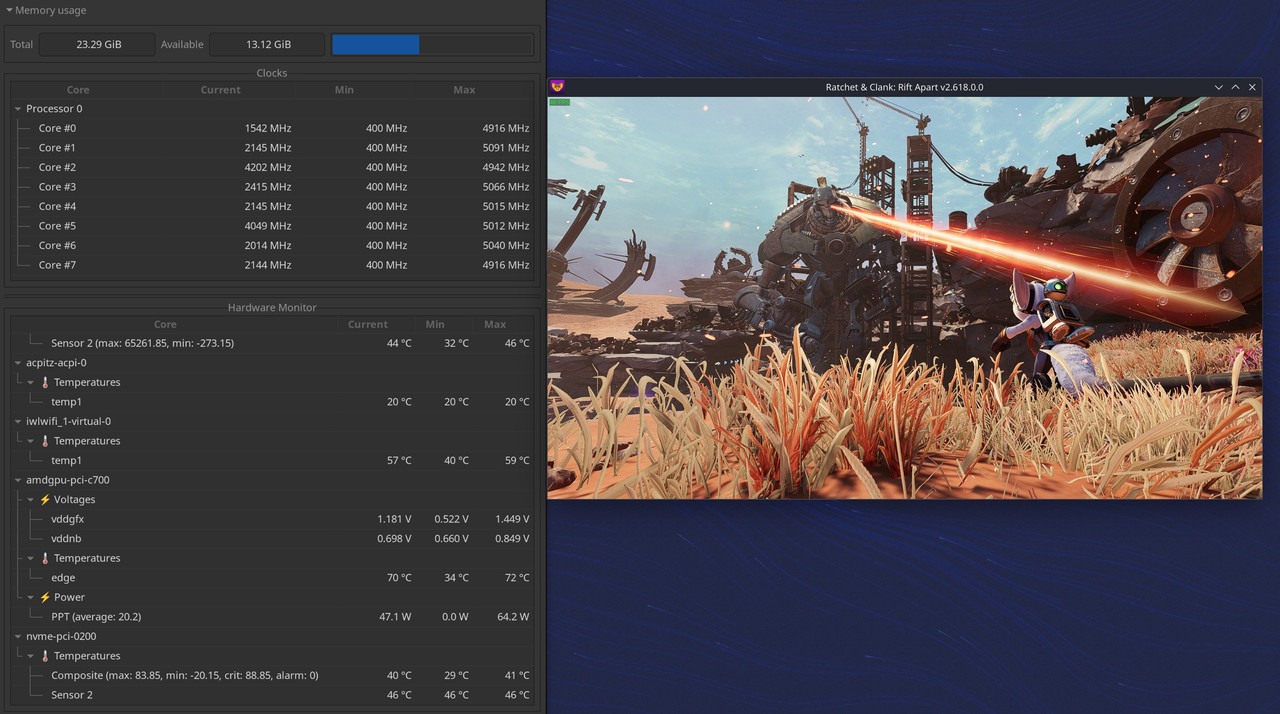Collapse the amdgpu-pci-c700 sensor group
1280x714 pixels.
[18, 480]
